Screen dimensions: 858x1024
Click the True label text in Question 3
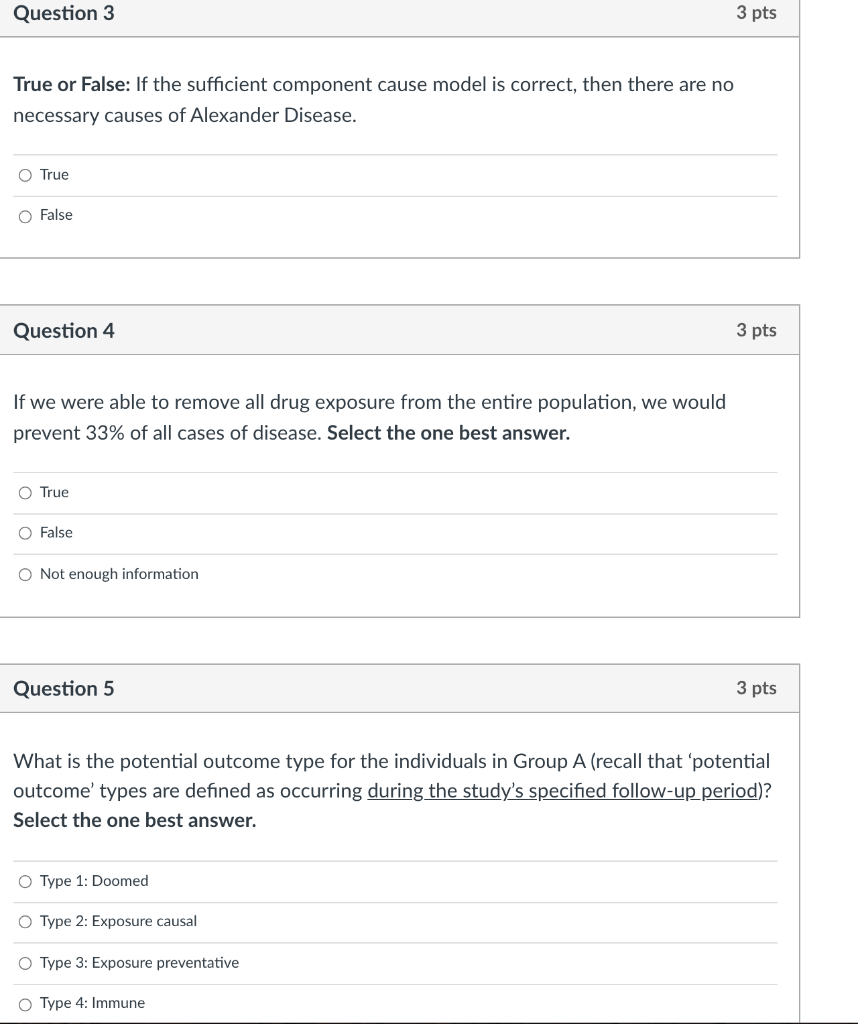click(53, 174)
